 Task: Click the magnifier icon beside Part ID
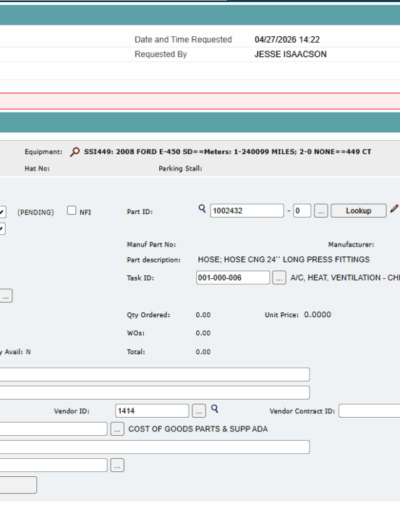tap(202, 209)
